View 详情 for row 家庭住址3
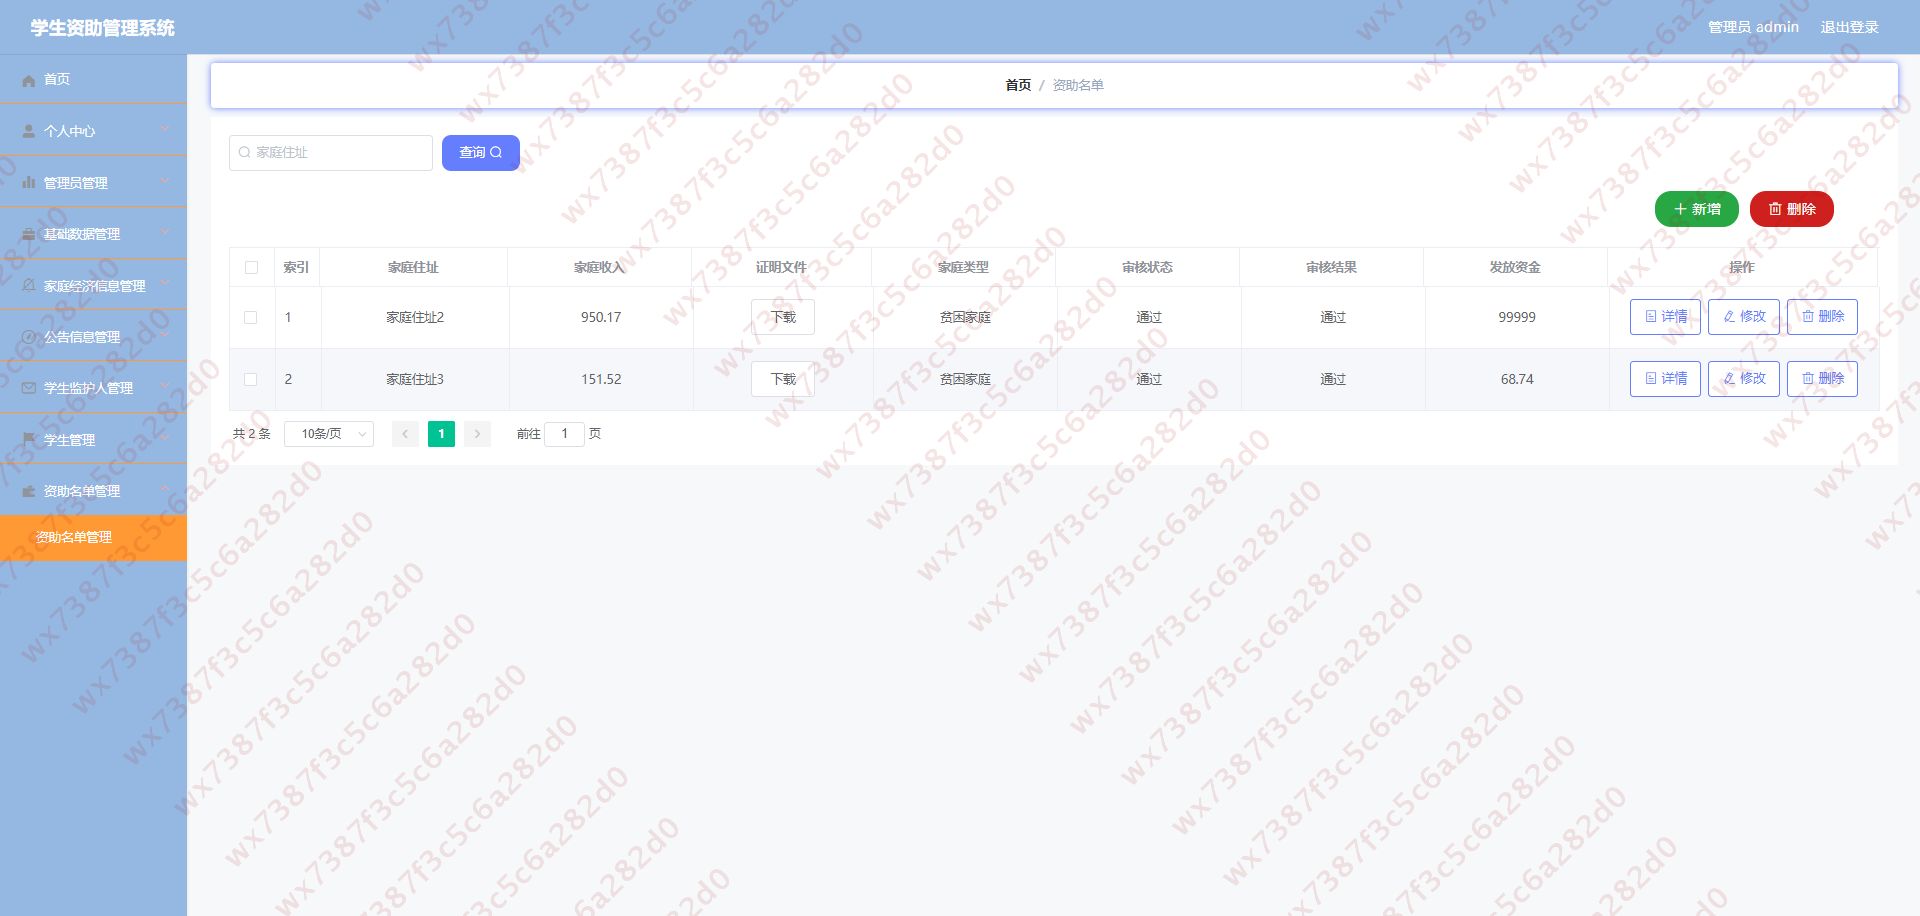The height and width of the screenshot is (916, 1920). (x=1665, y=379)
